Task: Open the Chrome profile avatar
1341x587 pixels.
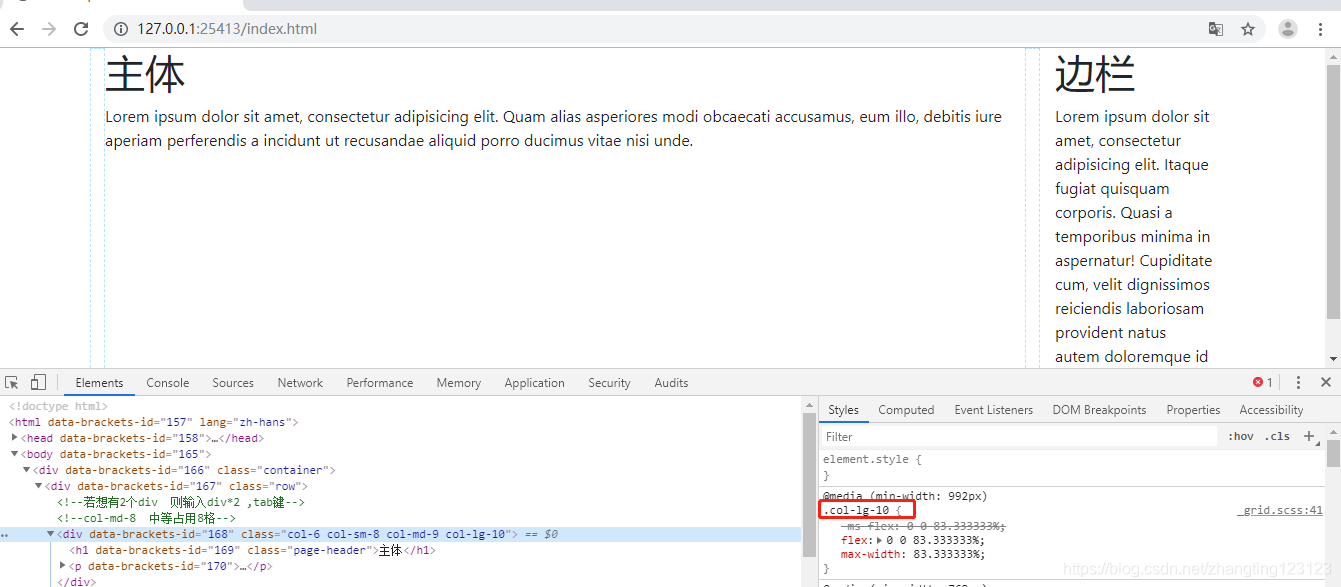Action: tap(1288, 29)
